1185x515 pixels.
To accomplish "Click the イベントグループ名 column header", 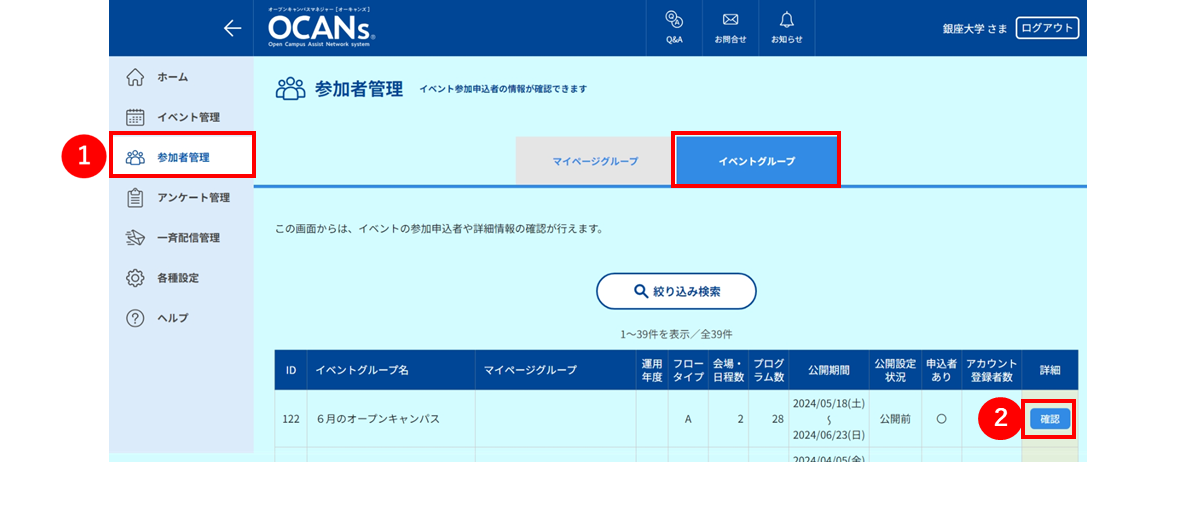I will tap(391, 371).
